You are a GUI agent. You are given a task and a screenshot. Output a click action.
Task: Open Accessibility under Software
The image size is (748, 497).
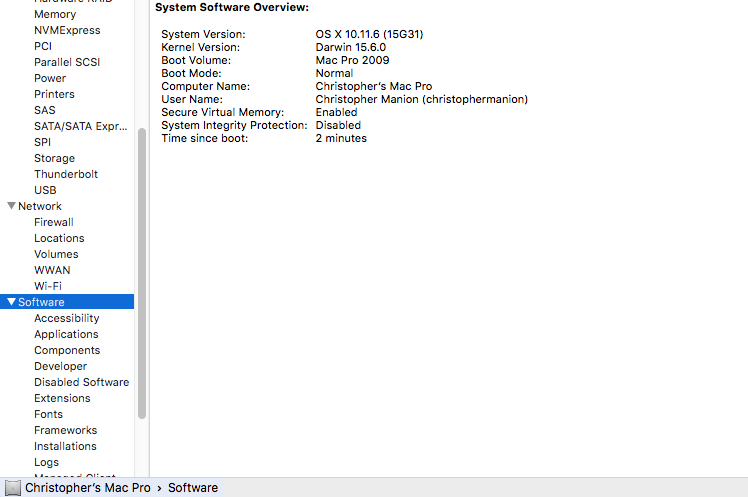[x=67, y=318]
